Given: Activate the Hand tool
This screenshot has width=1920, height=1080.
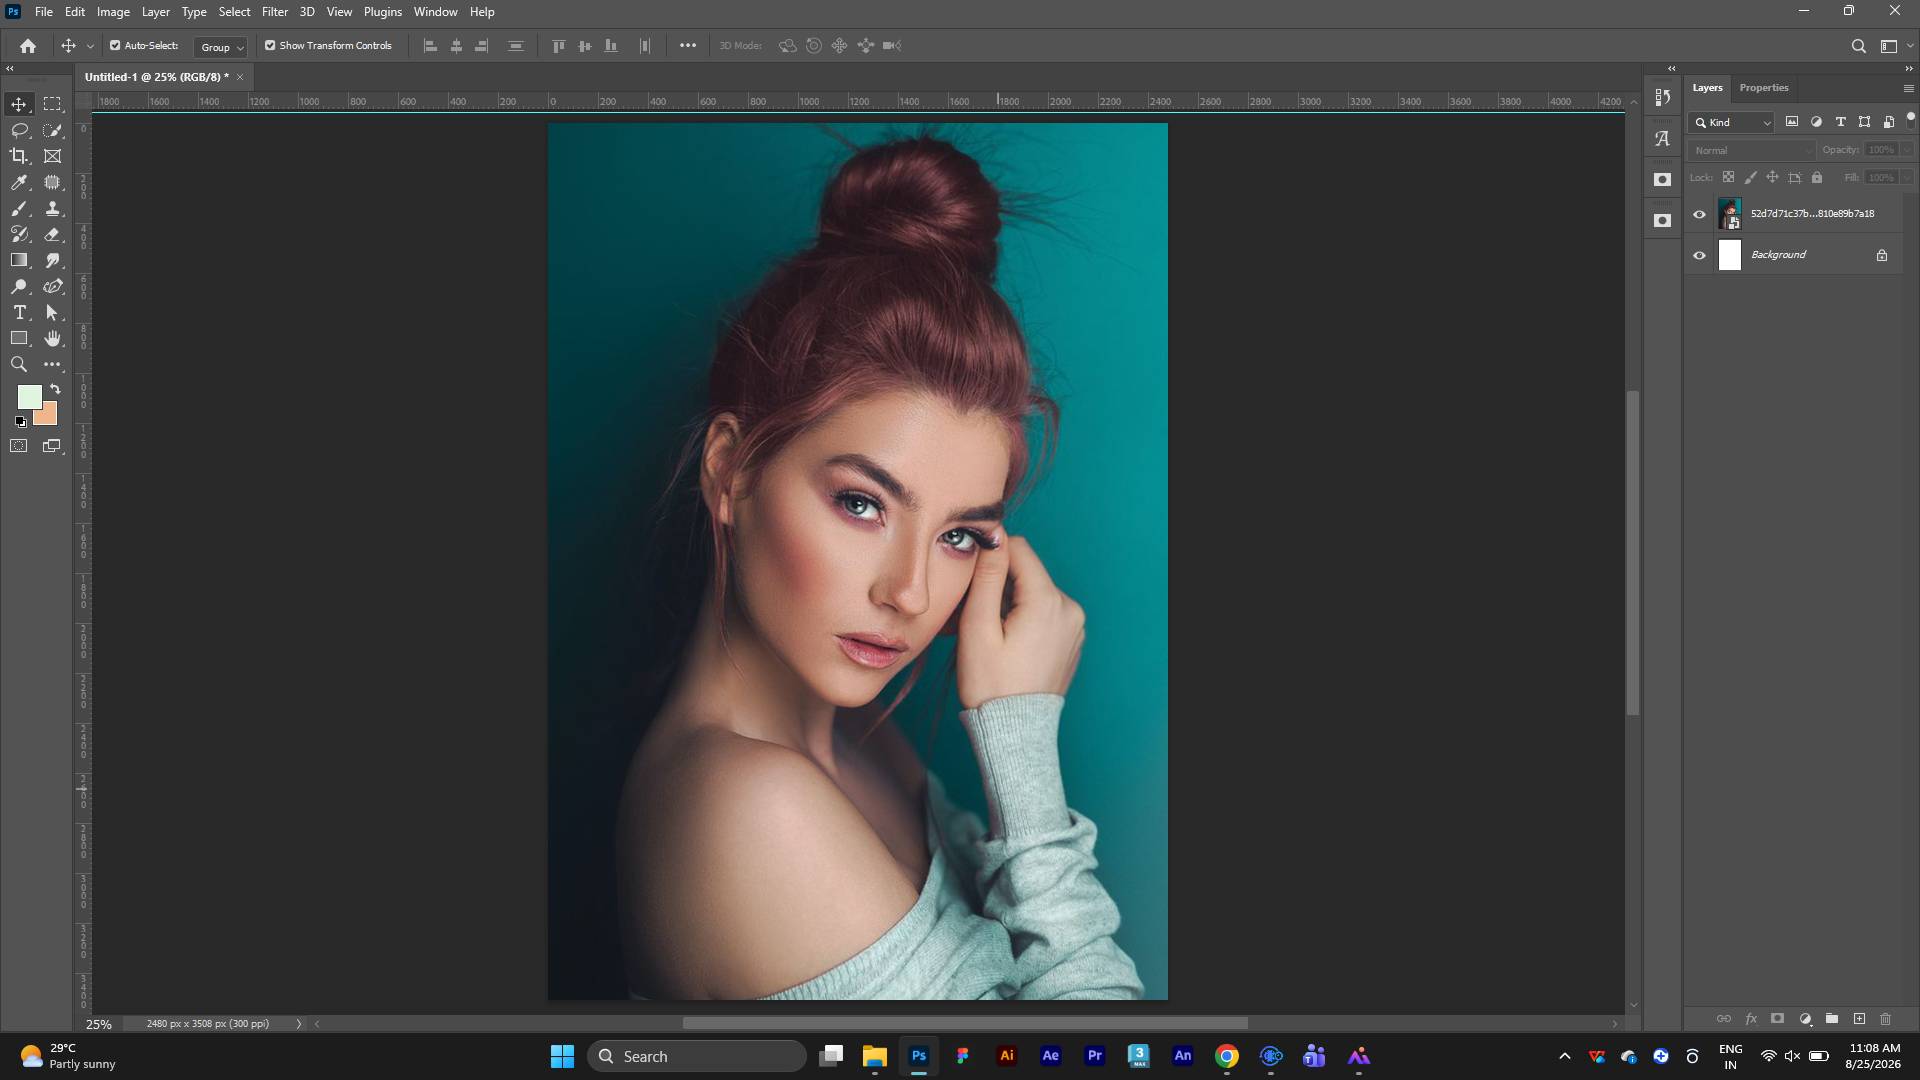Looking at the screenshot, I should coord(53,338).
